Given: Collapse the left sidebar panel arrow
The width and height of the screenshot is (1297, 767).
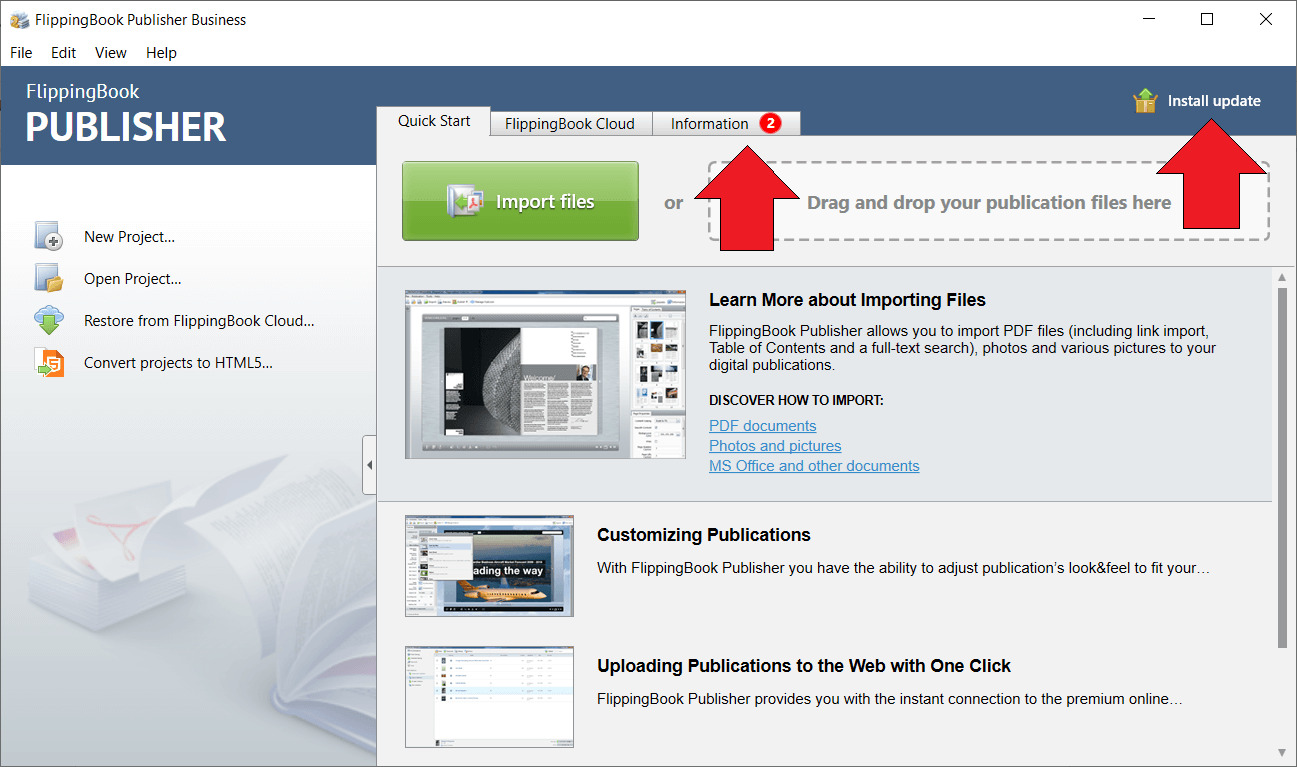Looking at the screenshot, I should 369,465.
